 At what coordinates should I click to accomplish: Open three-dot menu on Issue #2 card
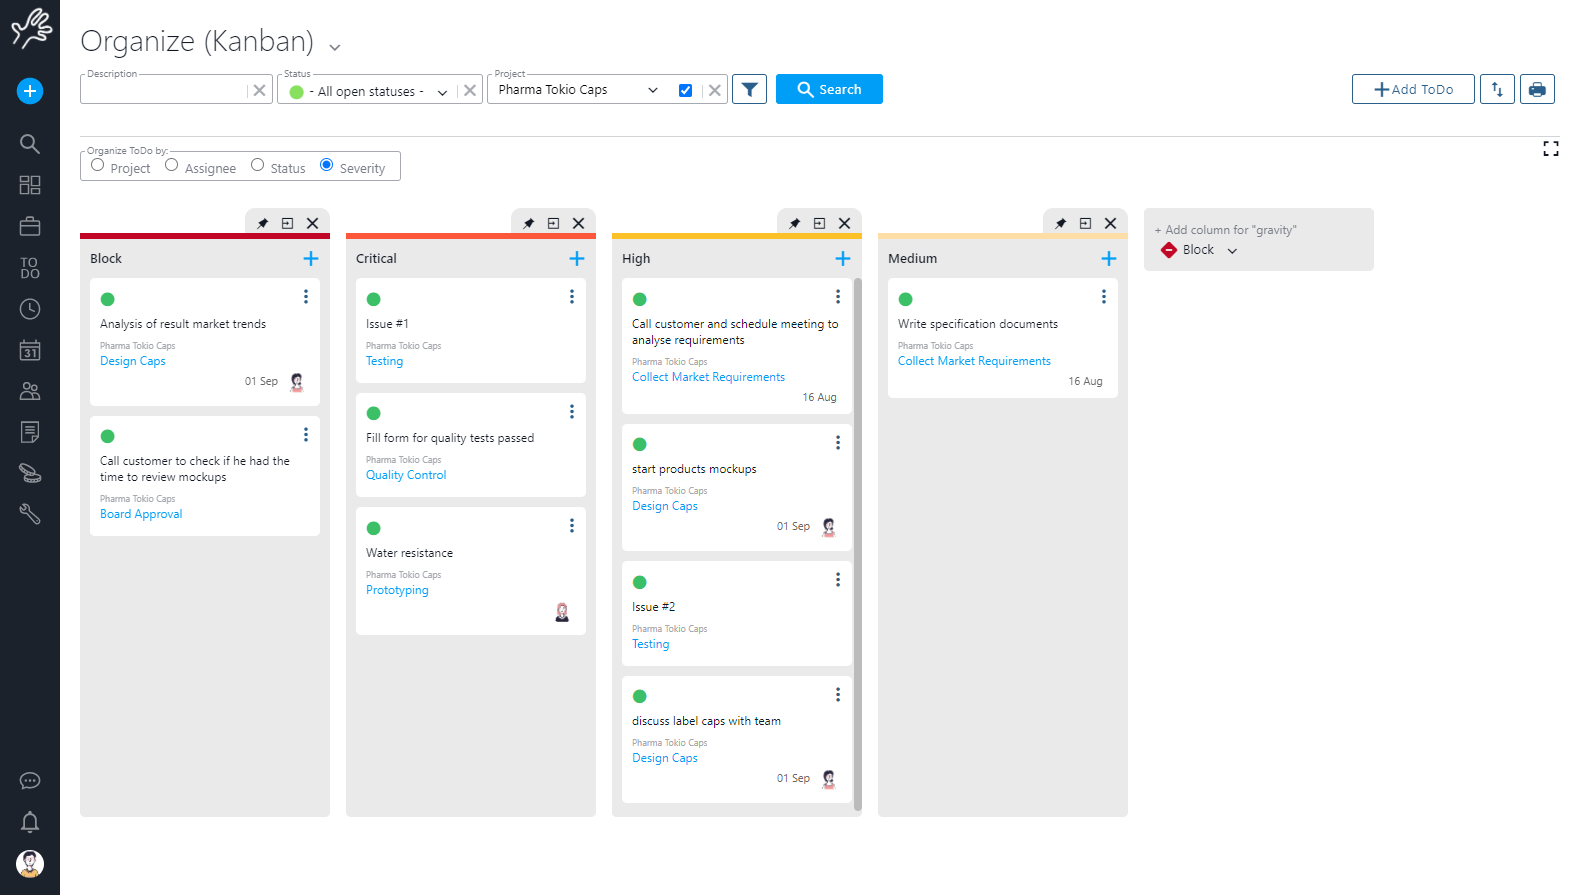pos(838,580)
